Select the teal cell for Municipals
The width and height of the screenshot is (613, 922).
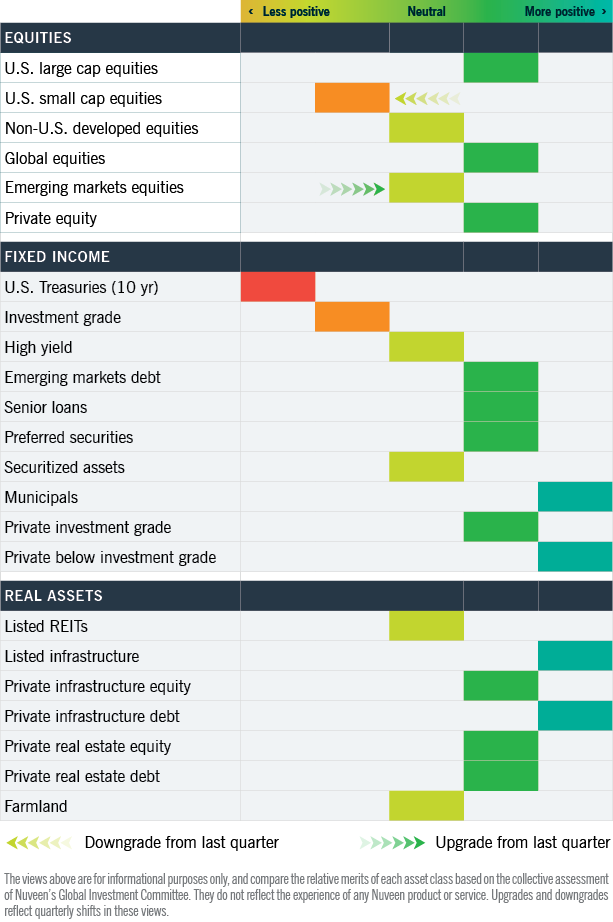pos(575,497)
